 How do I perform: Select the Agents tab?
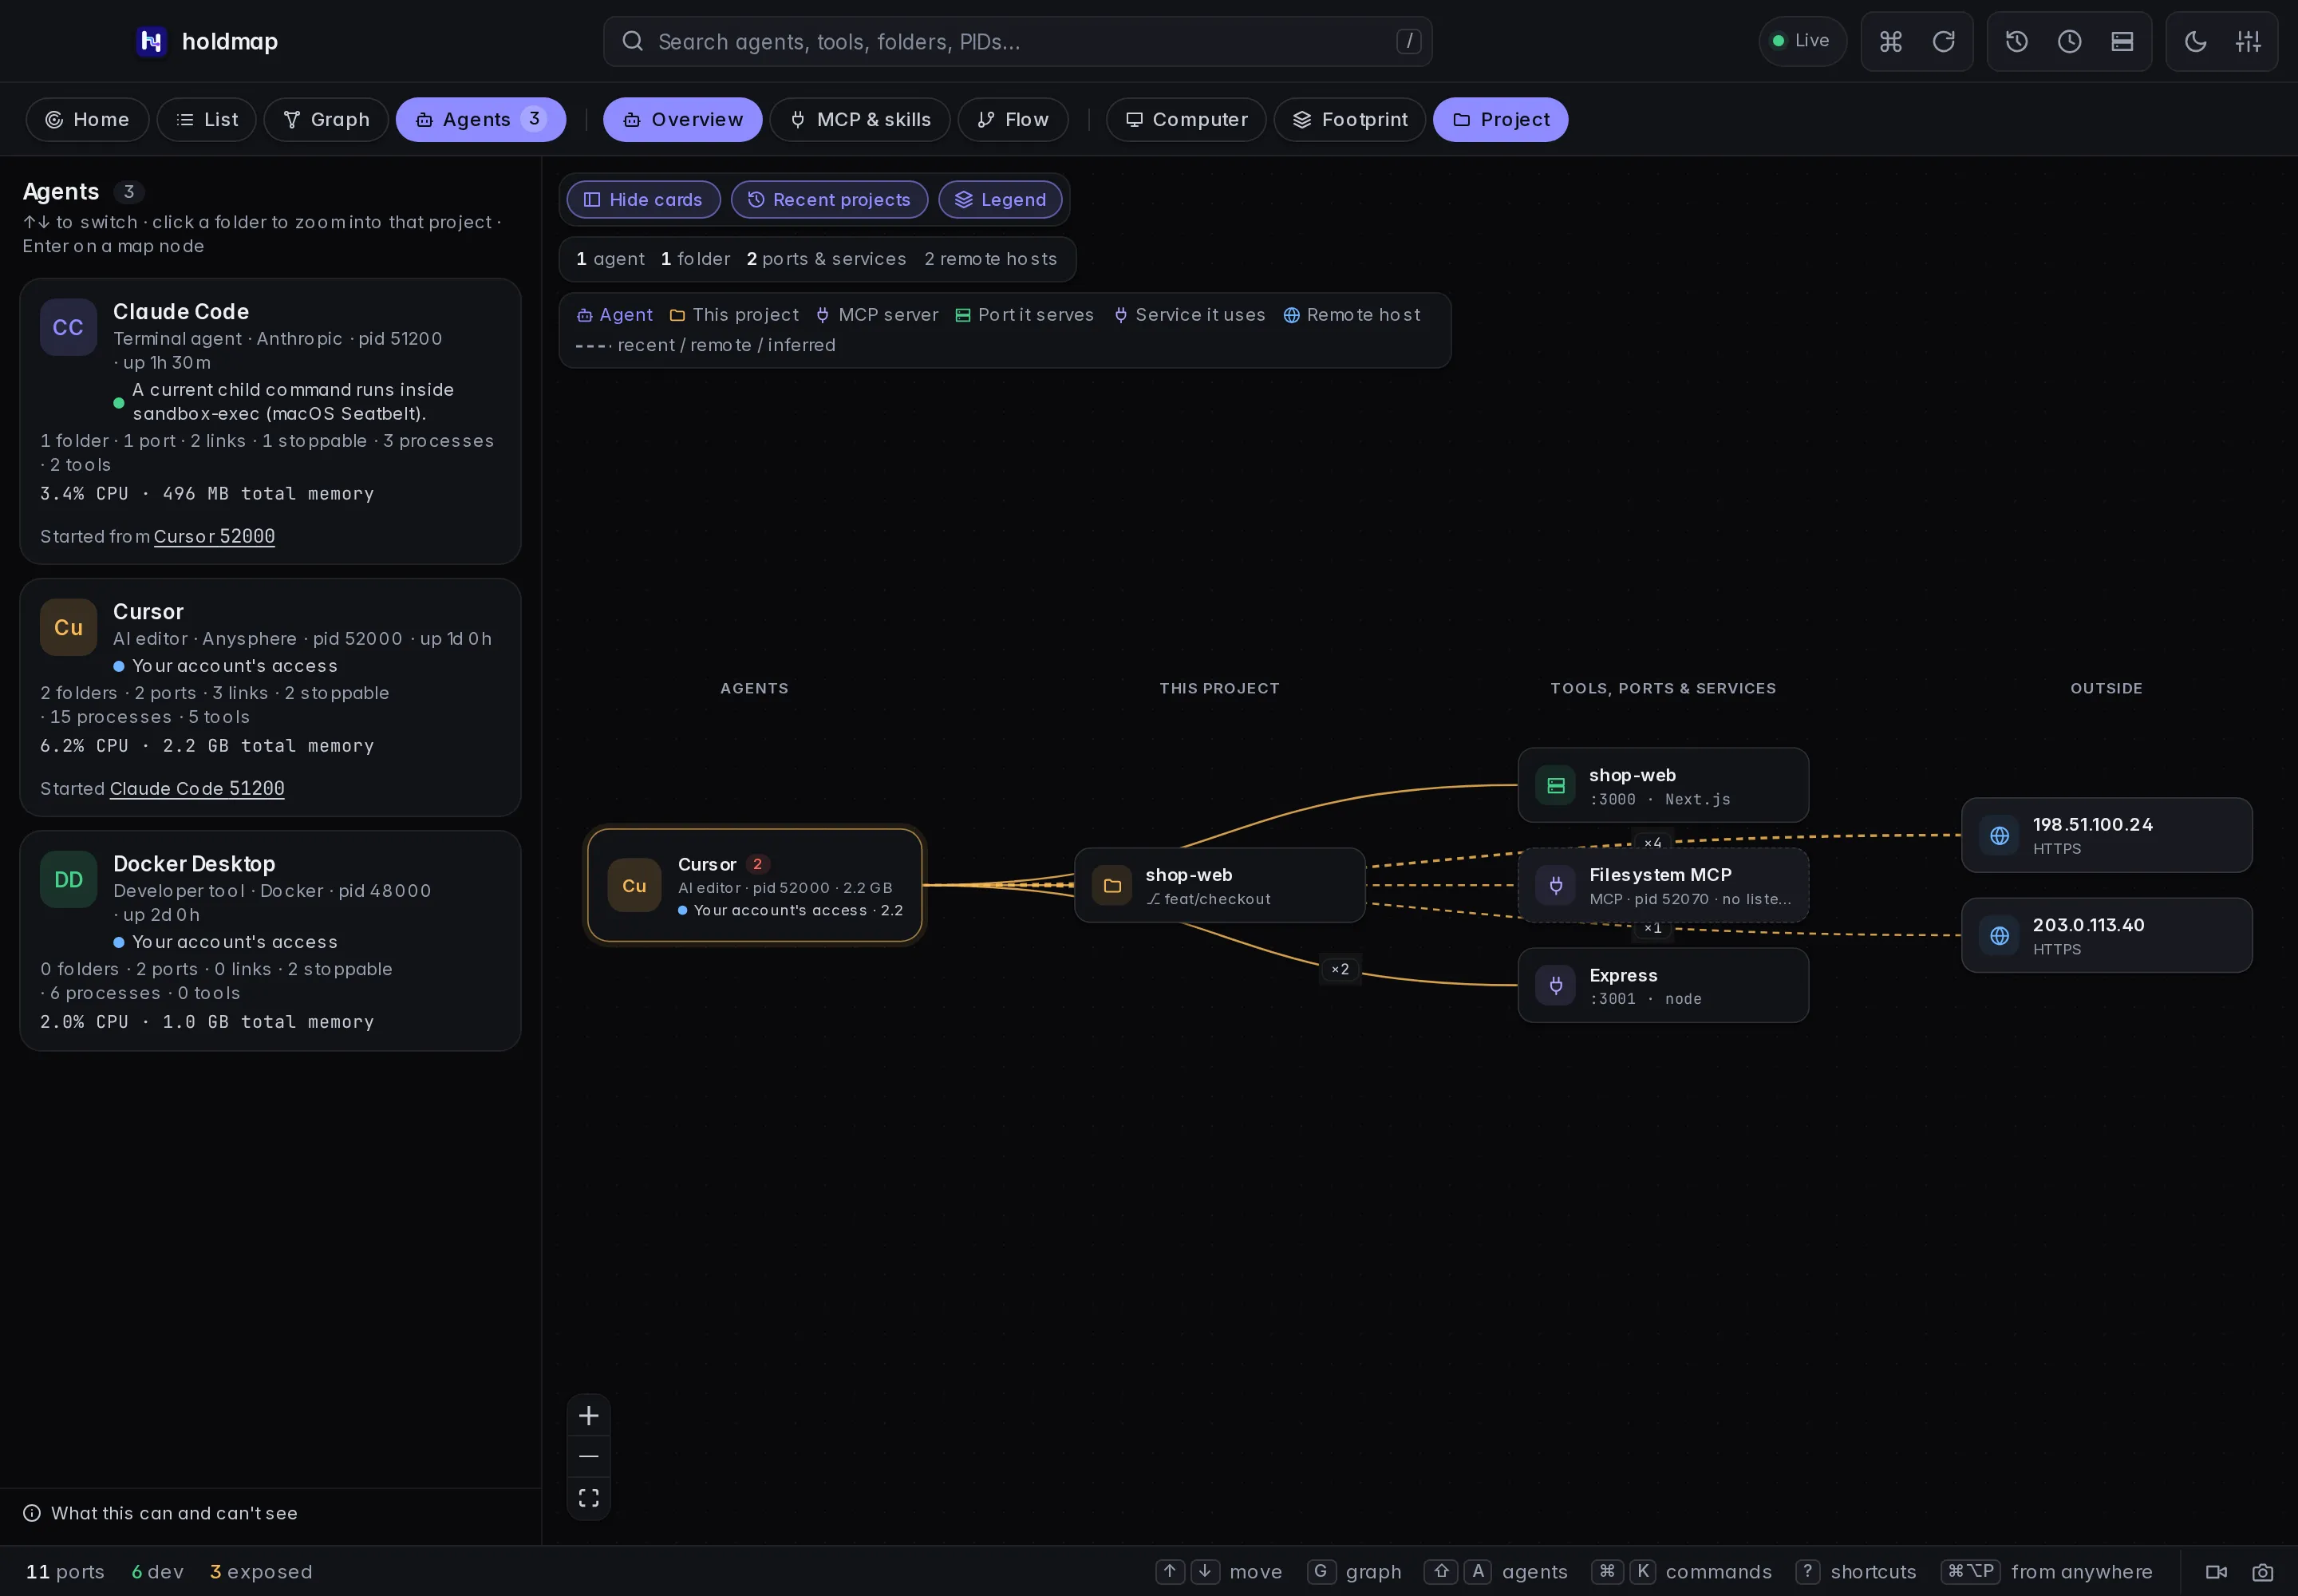point(480,119)
